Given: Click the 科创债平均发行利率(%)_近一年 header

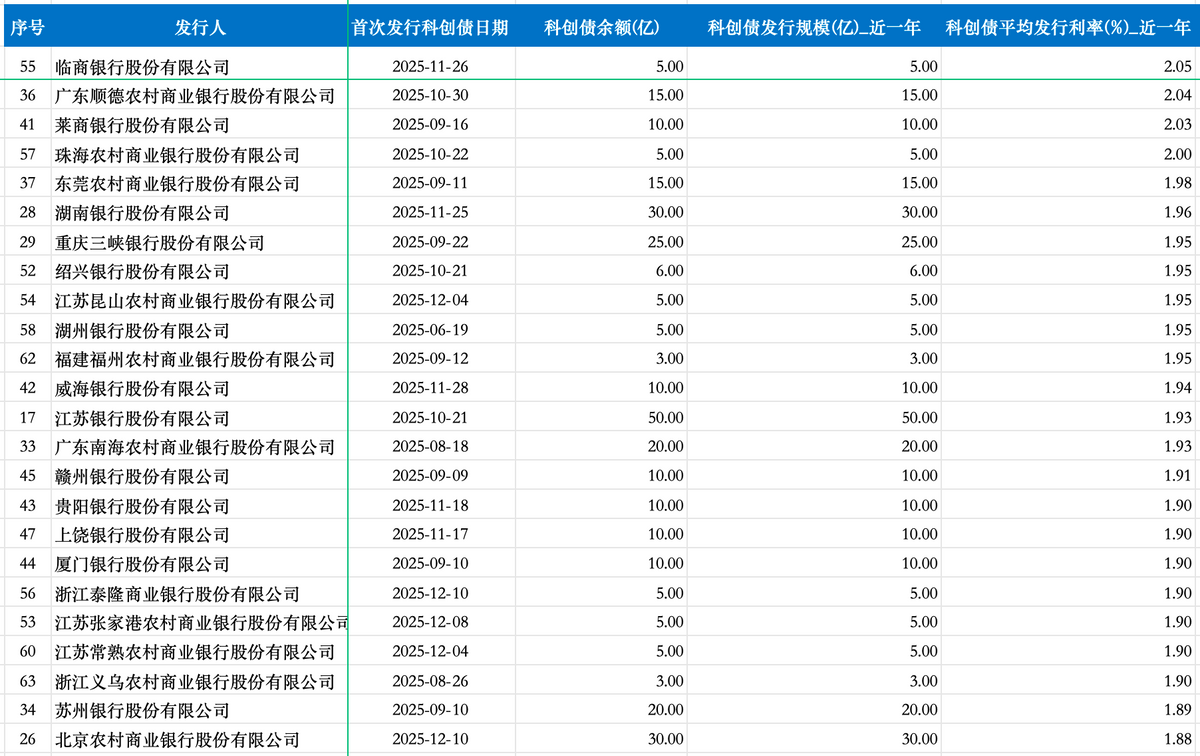Looking at the screenshot, I should [x=1069, y=28].
